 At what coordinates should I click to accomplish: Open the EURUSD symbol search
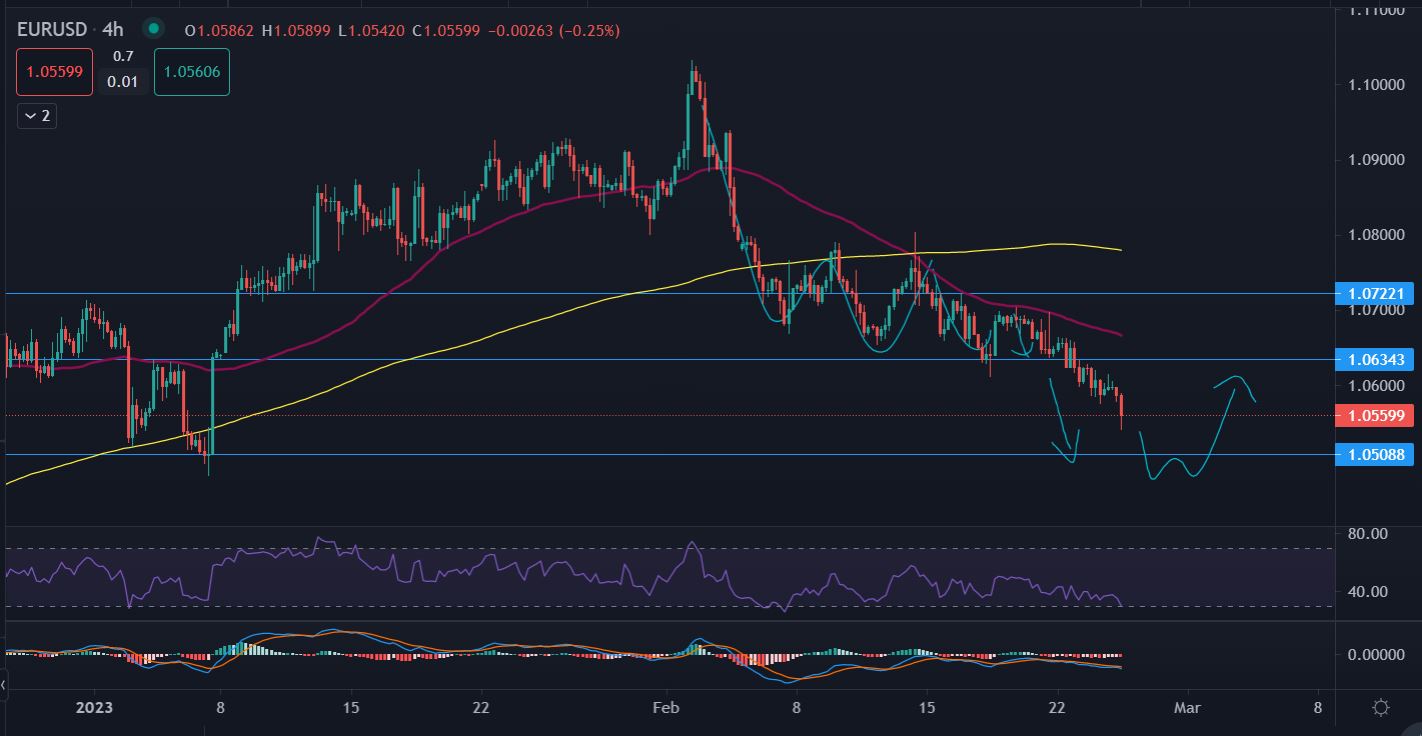pyautogui.click(x=52, y=30)
